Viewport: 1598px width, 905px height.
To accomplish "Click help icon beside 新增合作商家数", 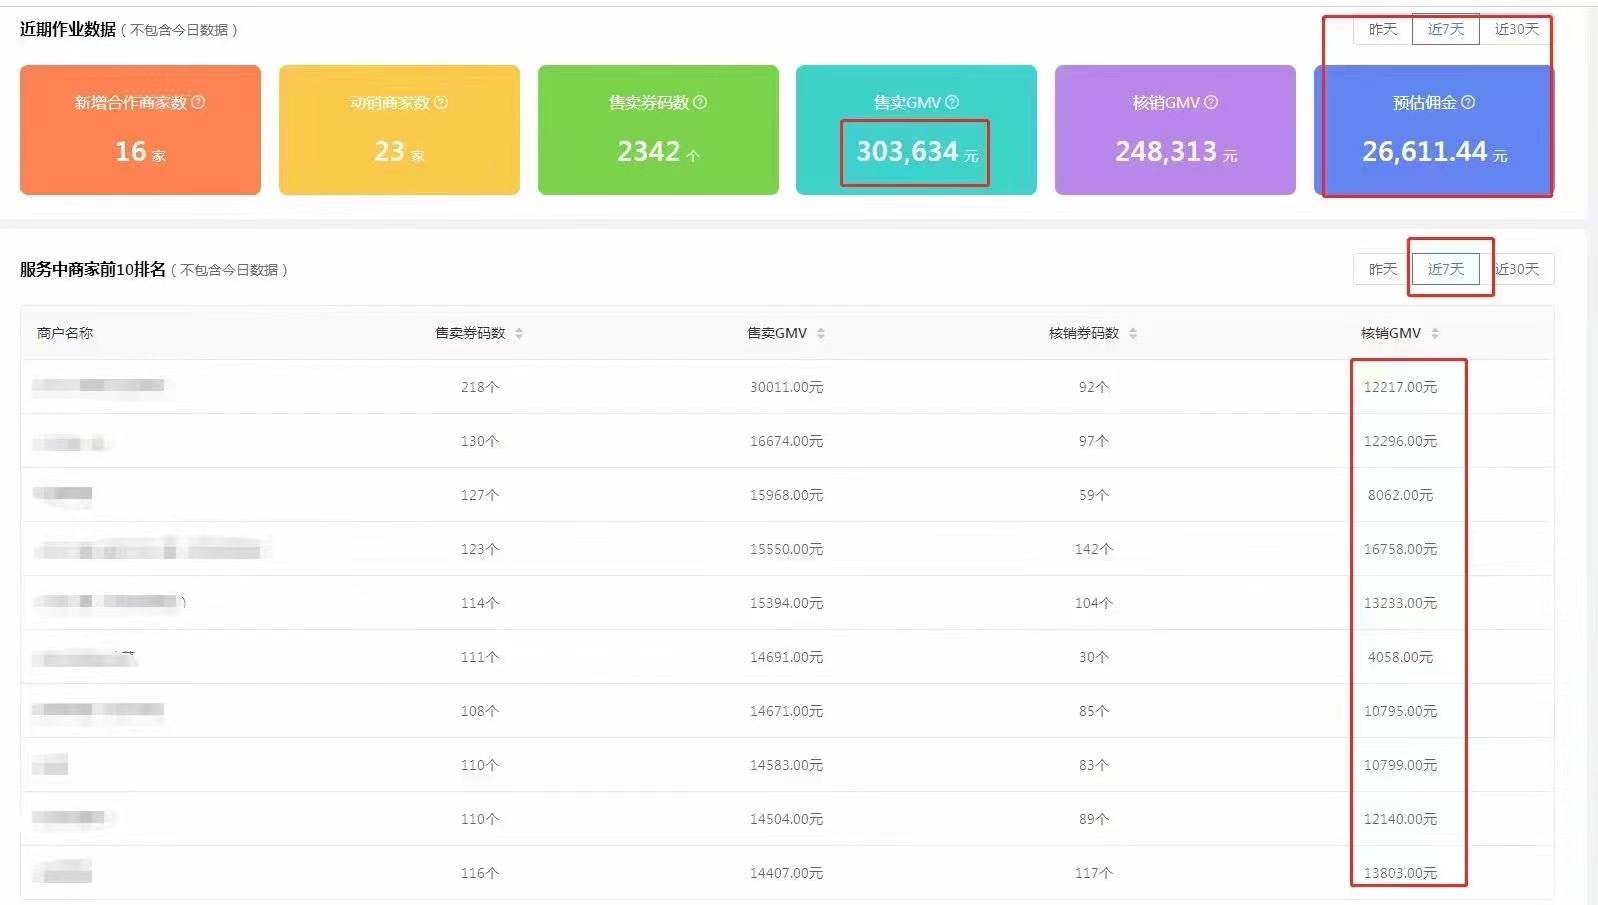I will (x=198, y=102).
